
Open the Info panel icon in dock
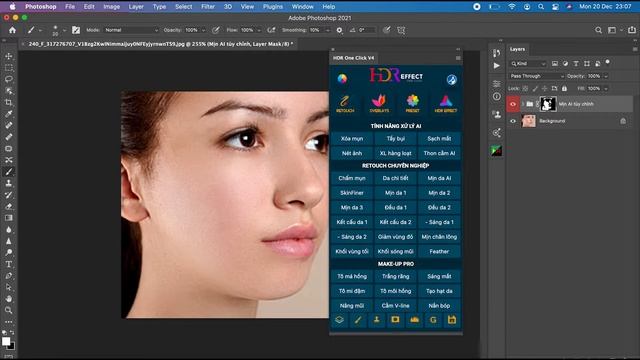[x=496, y=97]
